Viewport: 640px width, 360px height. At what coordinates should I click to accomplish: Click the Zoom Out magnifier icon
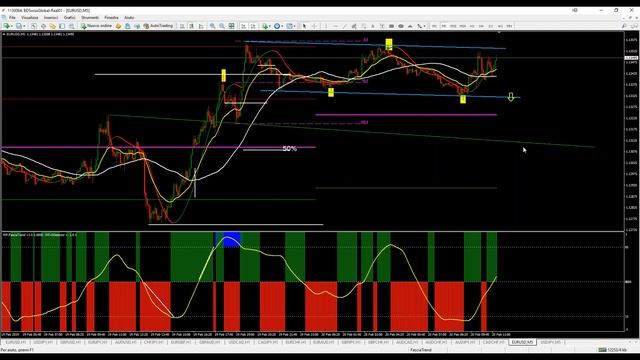click(x=222, y=26)
